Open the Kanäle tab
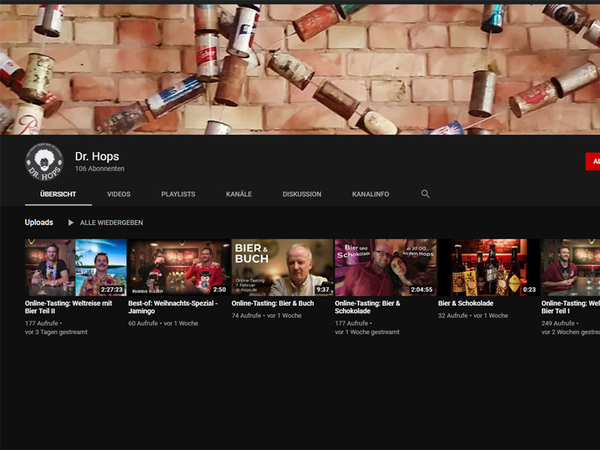This screenshot has width=600, height=450. coord(239,194)
